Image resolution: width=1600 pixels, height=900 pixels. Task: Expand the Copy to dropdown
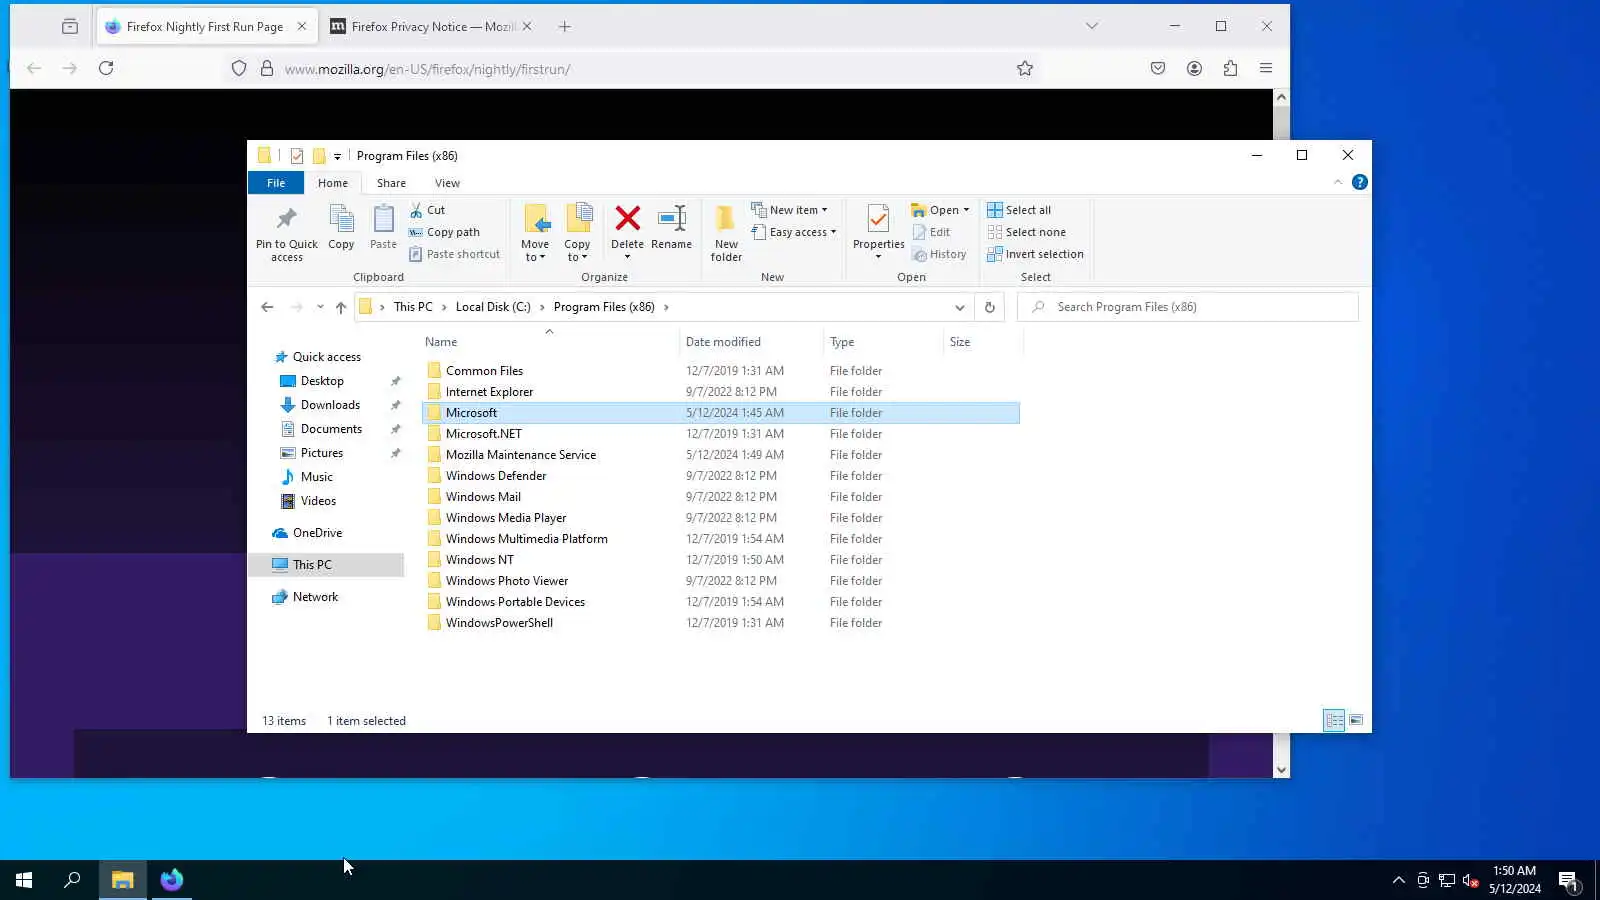click(x=577, y=251)
